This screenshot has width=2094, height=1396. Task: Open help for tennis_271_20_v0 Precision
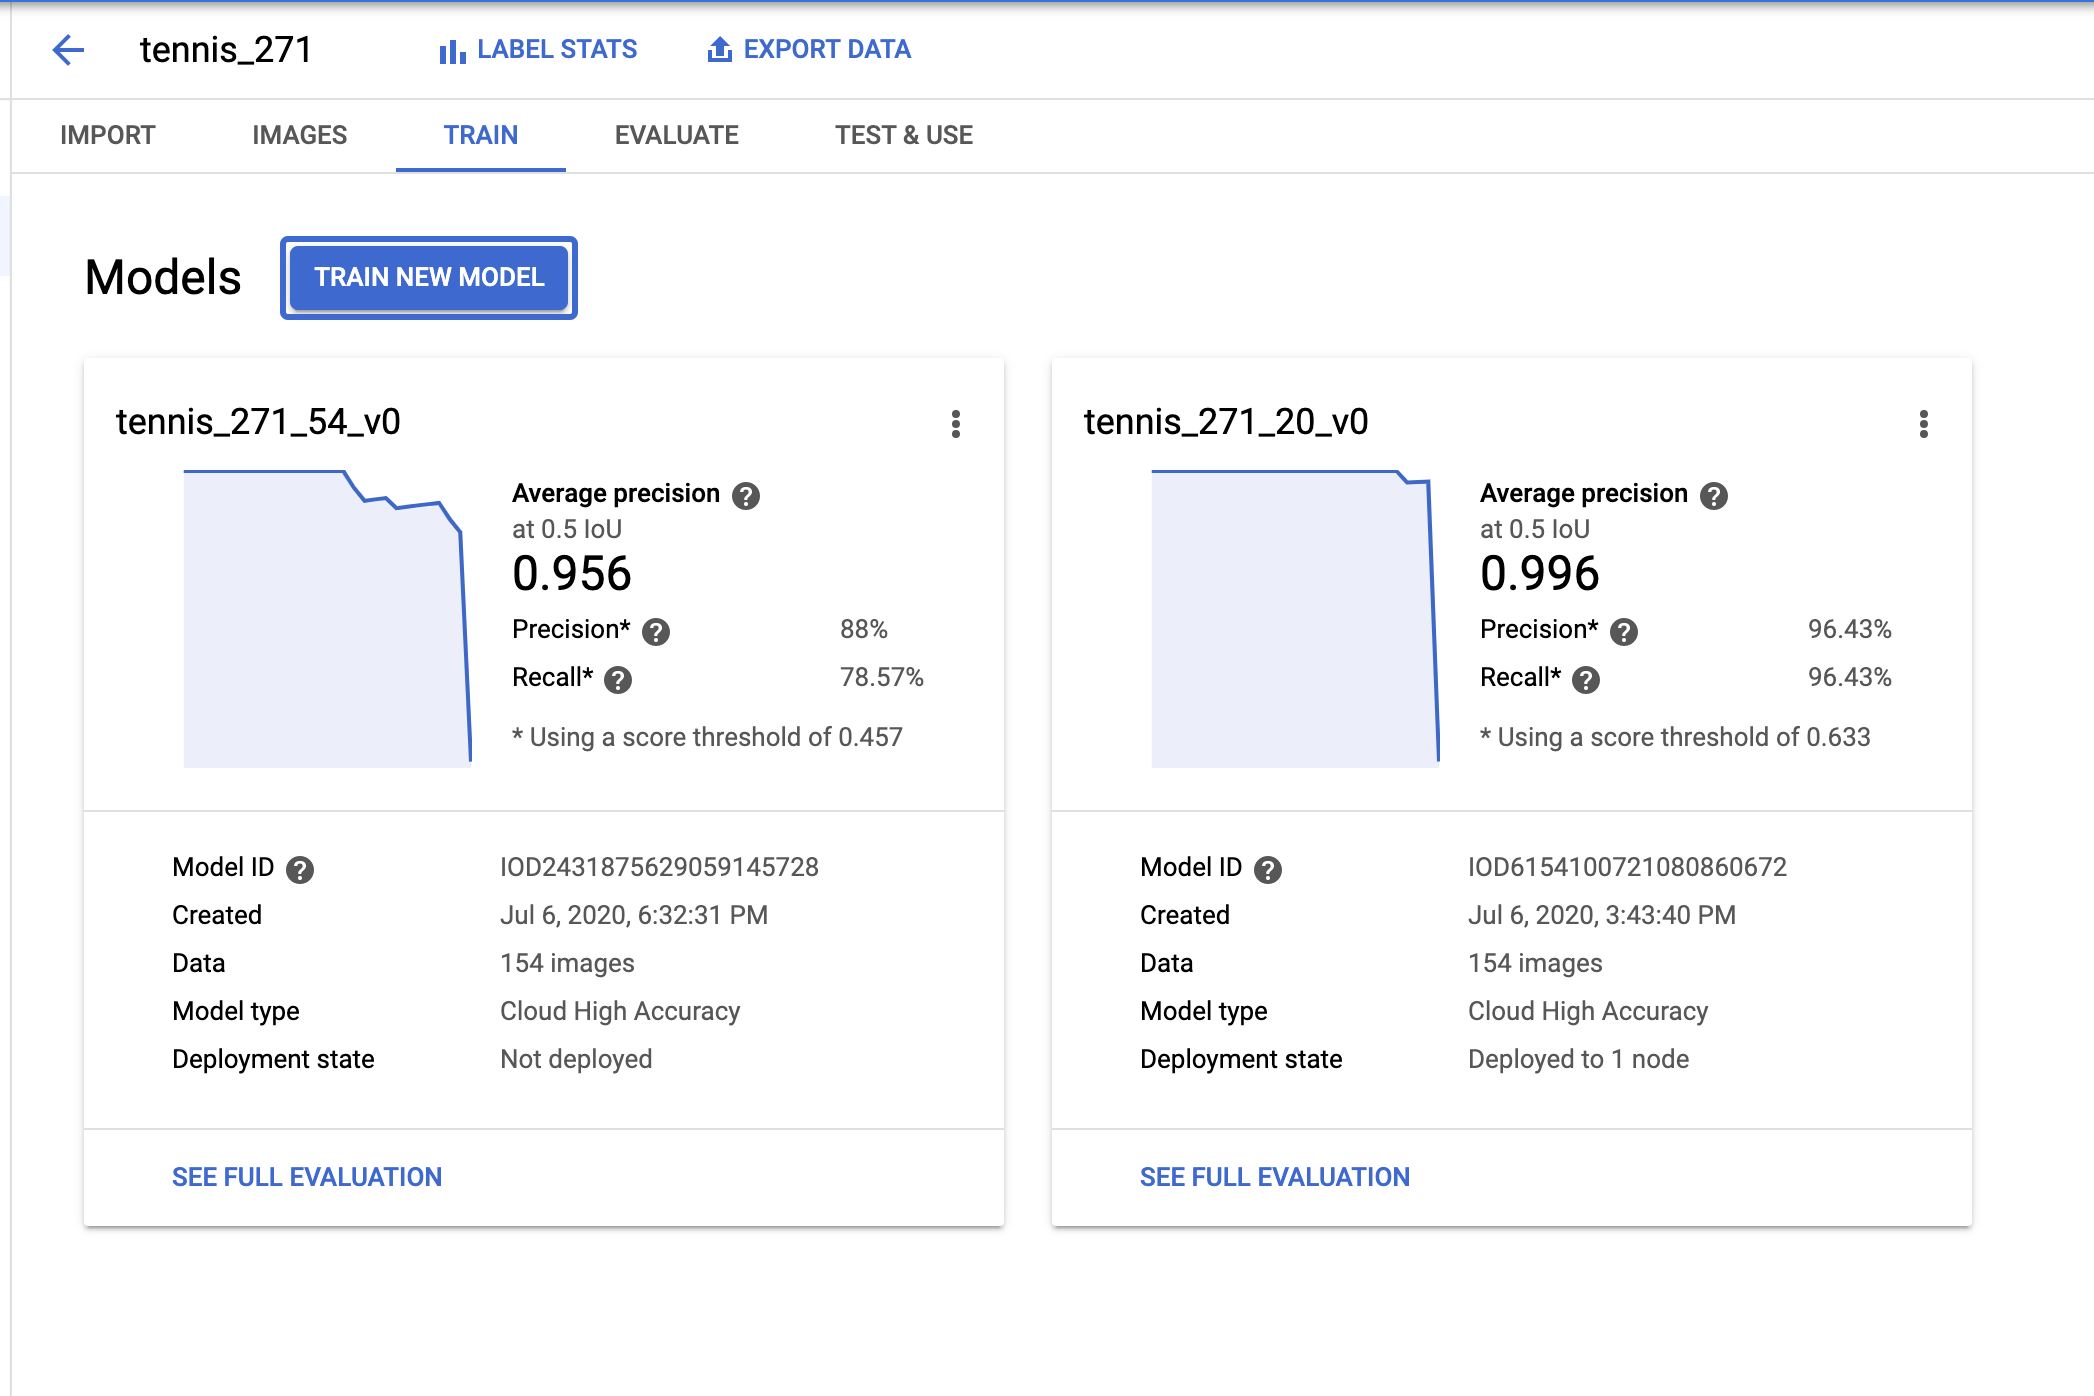coord(1624,631)
